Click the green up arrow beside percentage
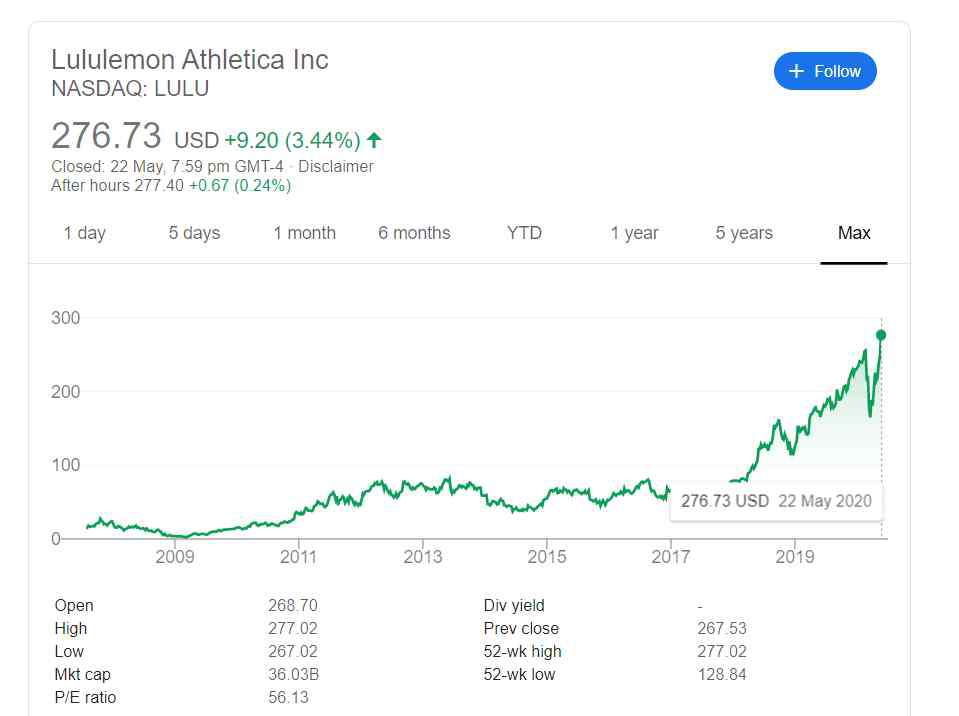Image resolution: width=959 pixels, height=716 pixels. point(374,140)
